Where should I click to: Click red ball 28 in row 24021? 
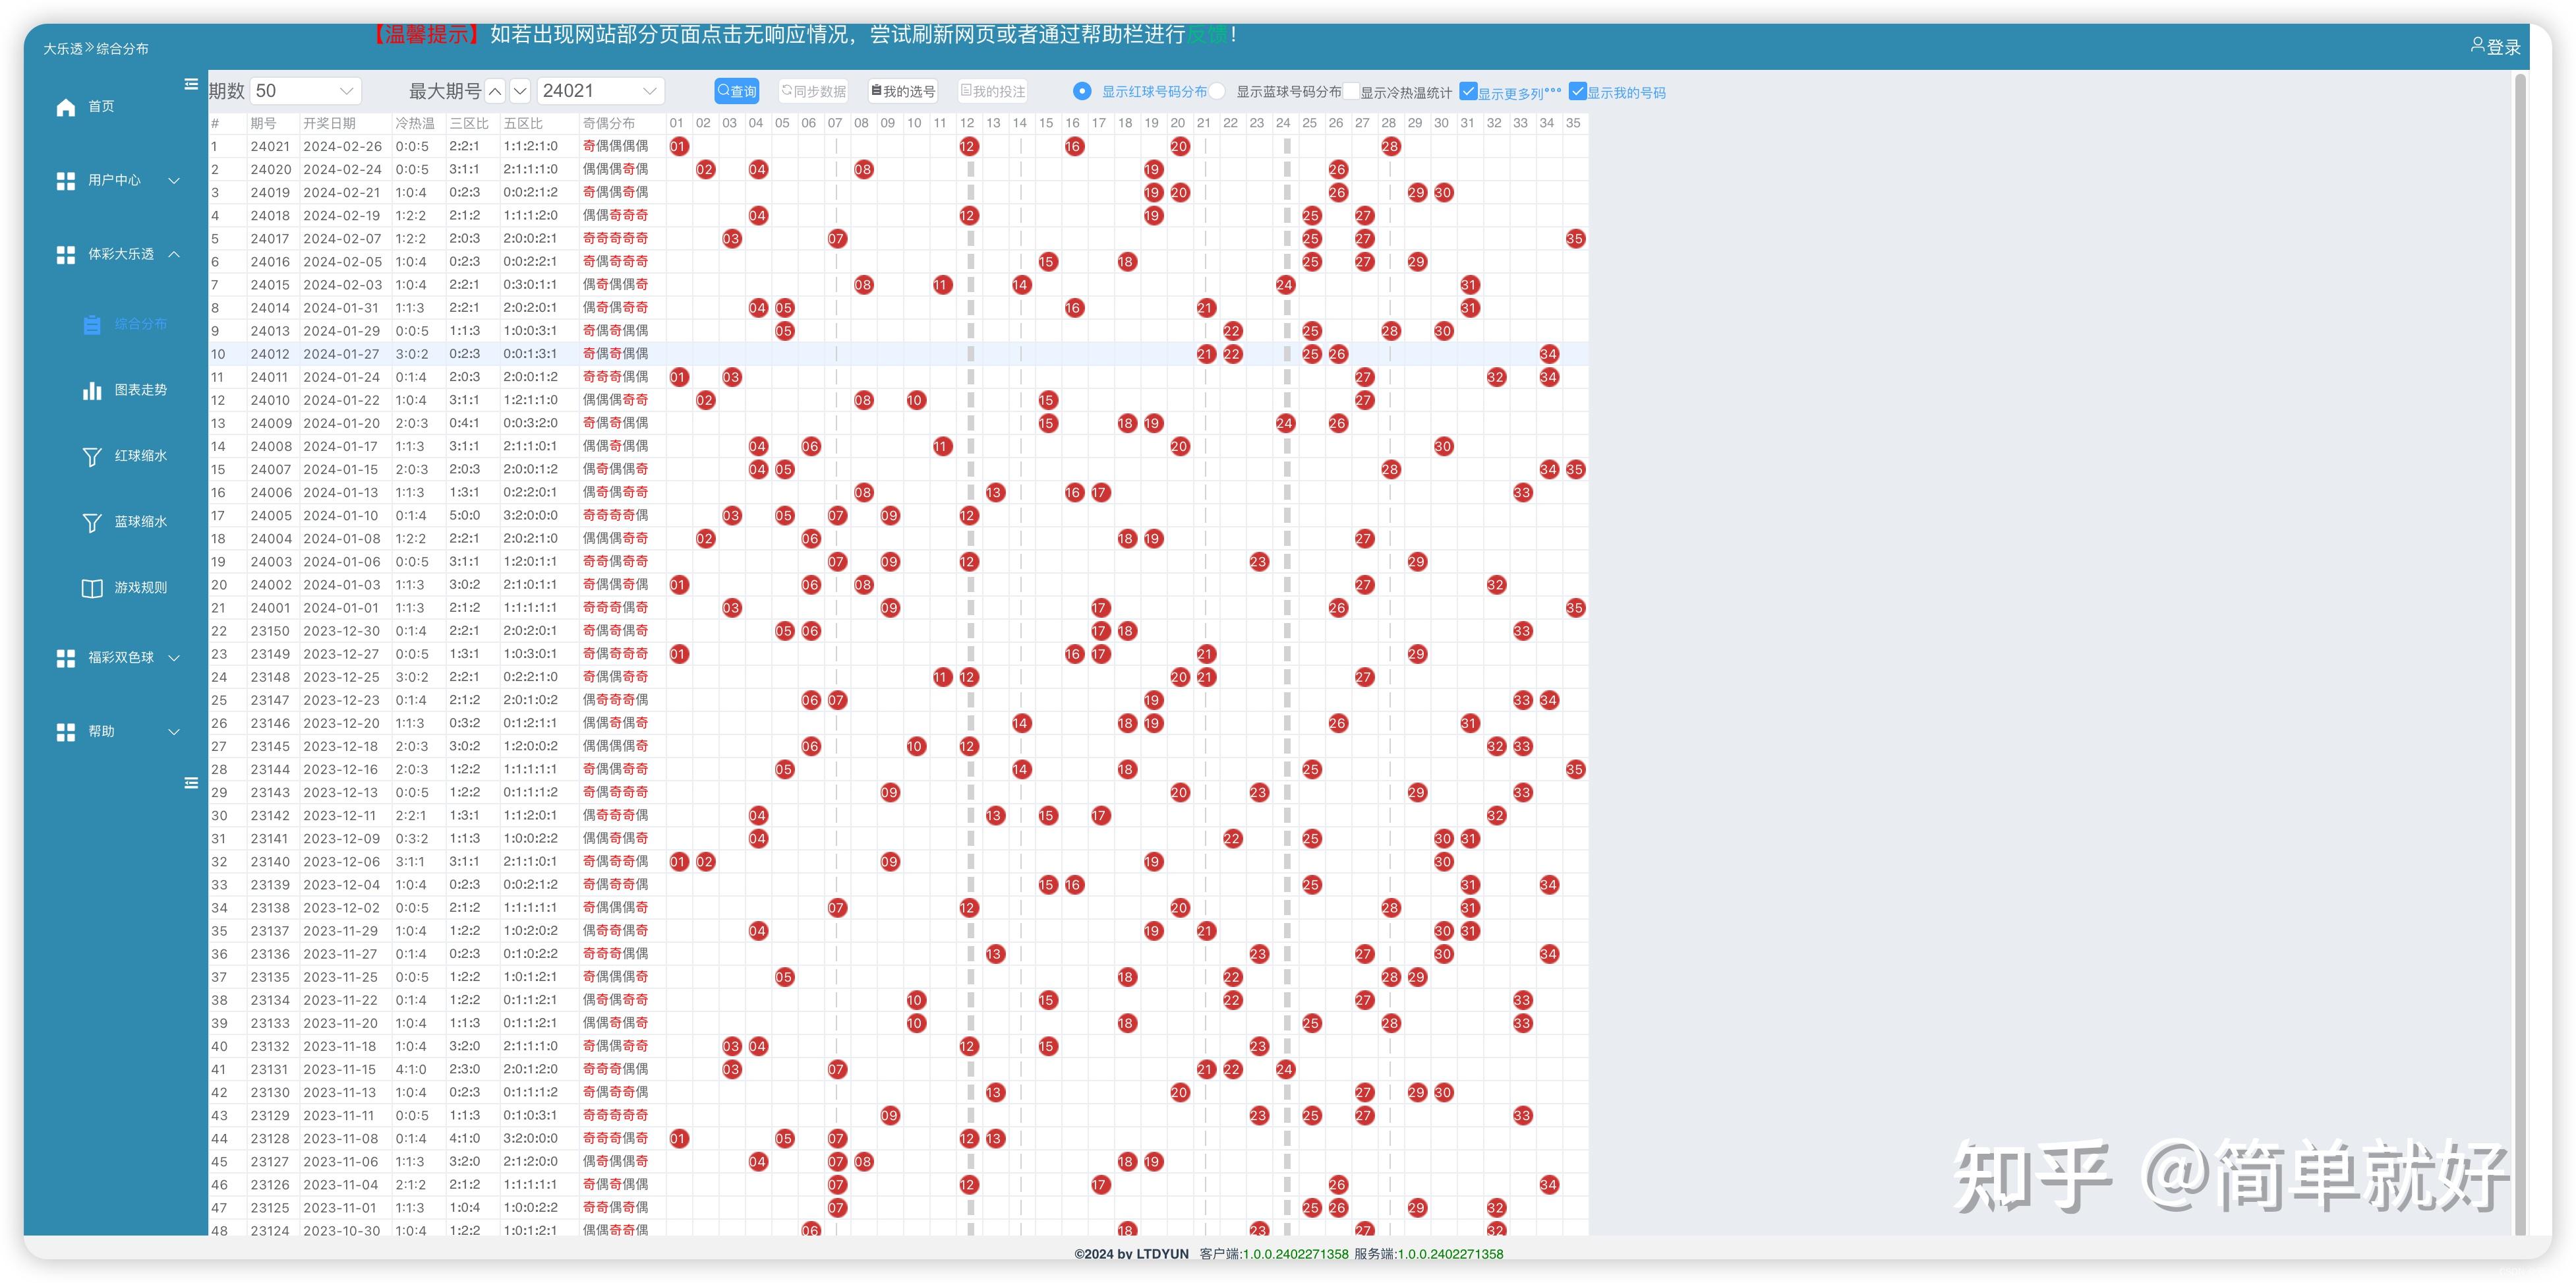pos(1390,146)
